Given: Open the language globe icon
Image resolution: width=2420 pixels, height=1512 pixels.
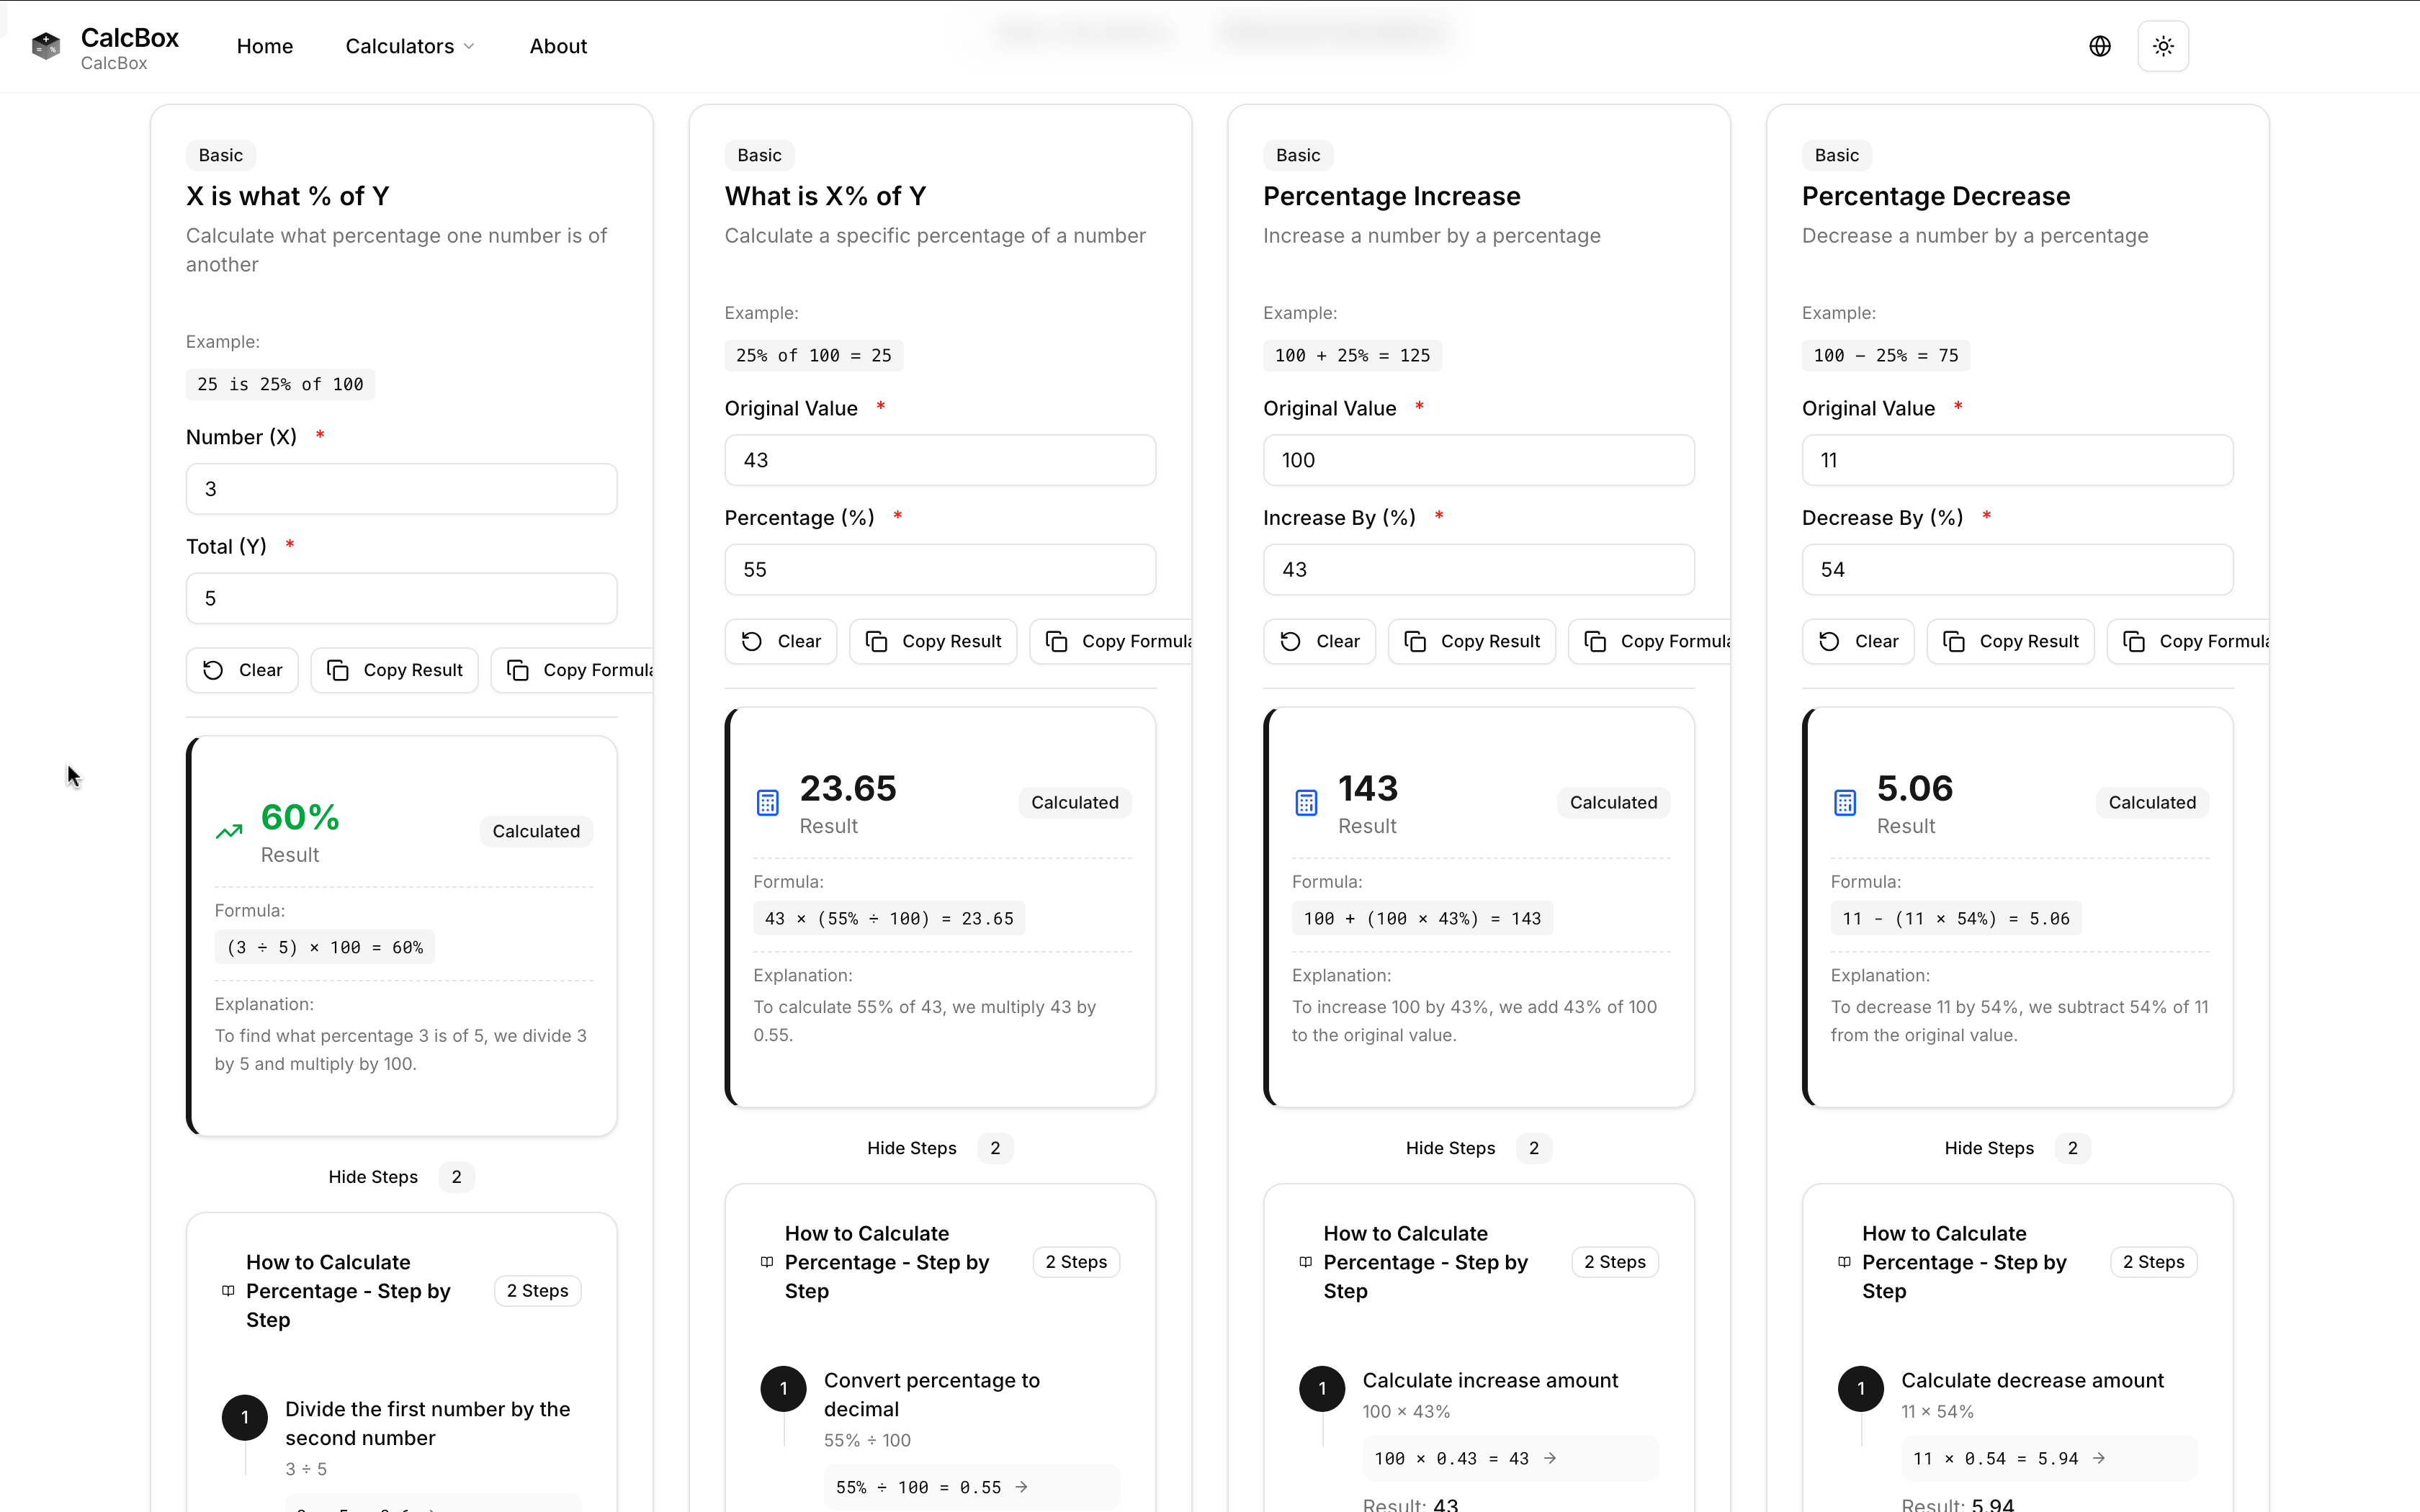Looking at the screenshot, I should coord(2100,46).
